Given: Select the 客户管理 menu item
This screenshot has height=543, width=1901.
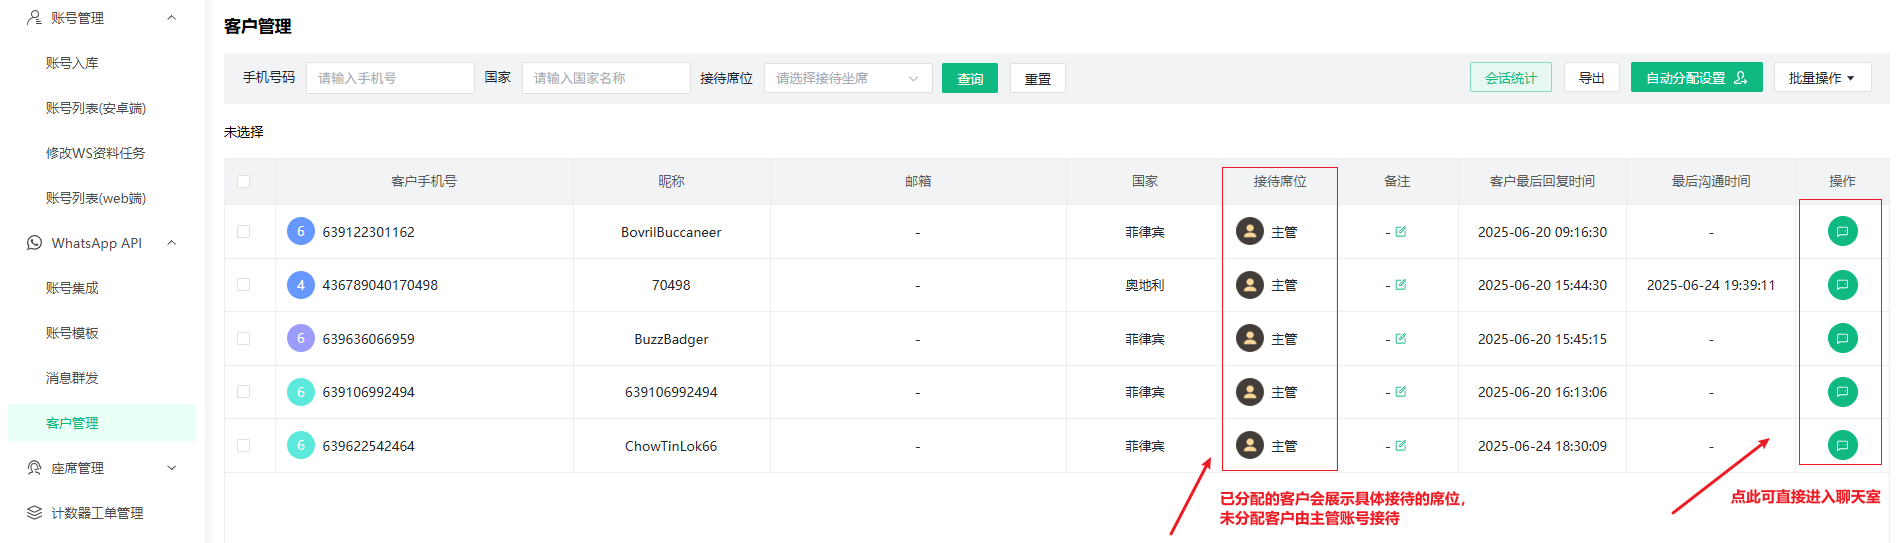Looking at the screenshot, I should [x=102, y=423].
